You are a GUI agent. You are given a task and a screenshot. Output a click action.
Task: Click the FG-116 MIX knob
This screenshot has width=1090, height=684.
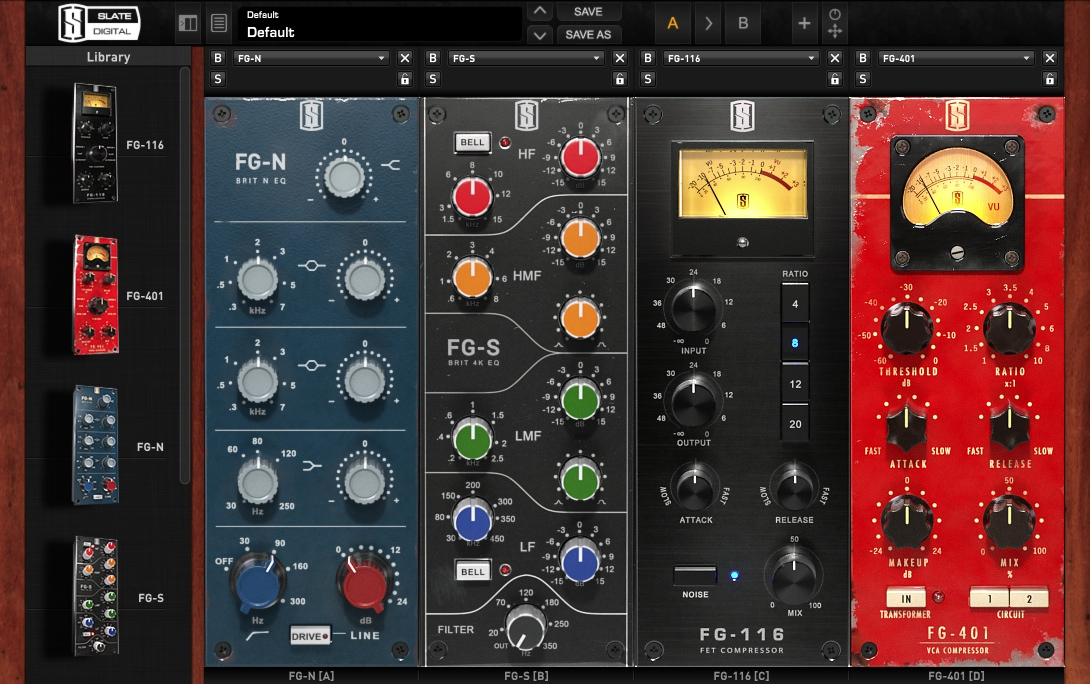tap(794, 576)
